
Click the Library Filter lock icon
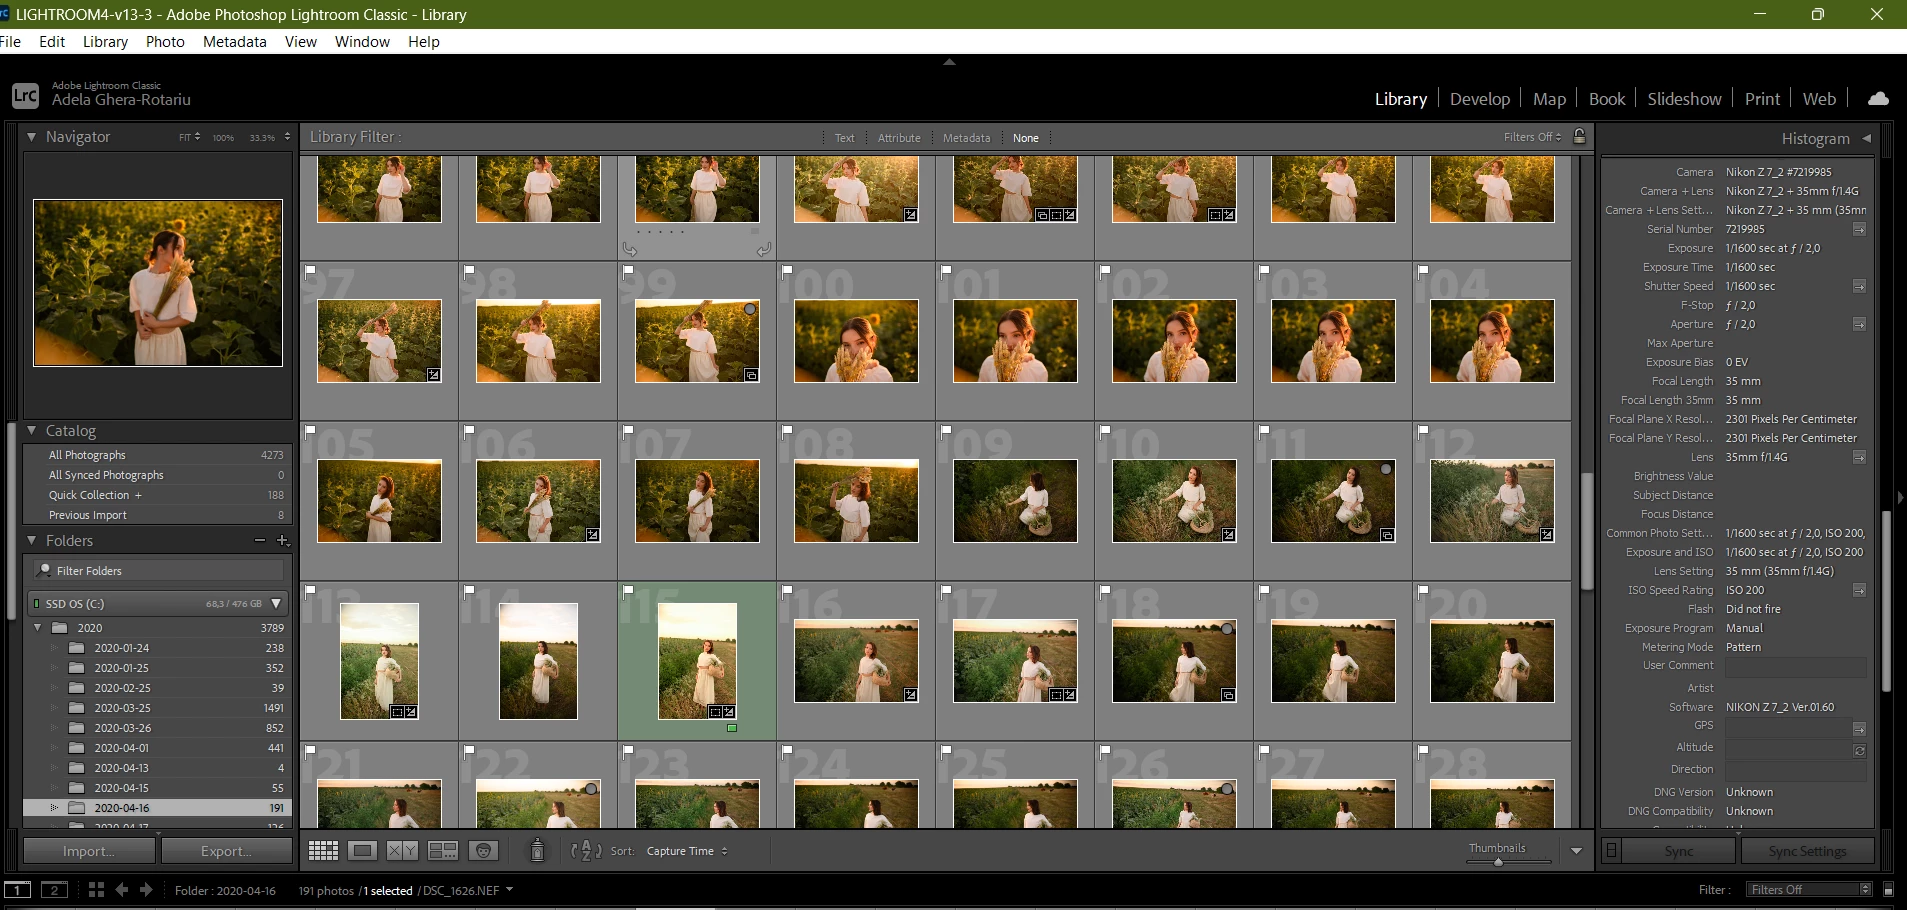1580,137
